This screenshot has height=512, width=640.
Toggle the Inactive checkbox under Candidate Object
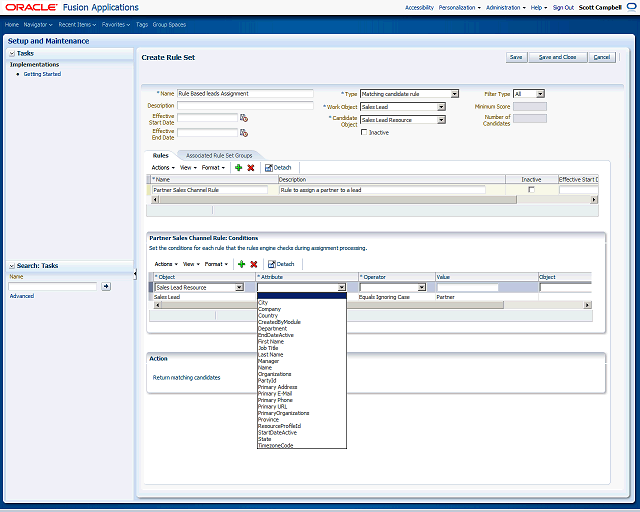[364, 132]
